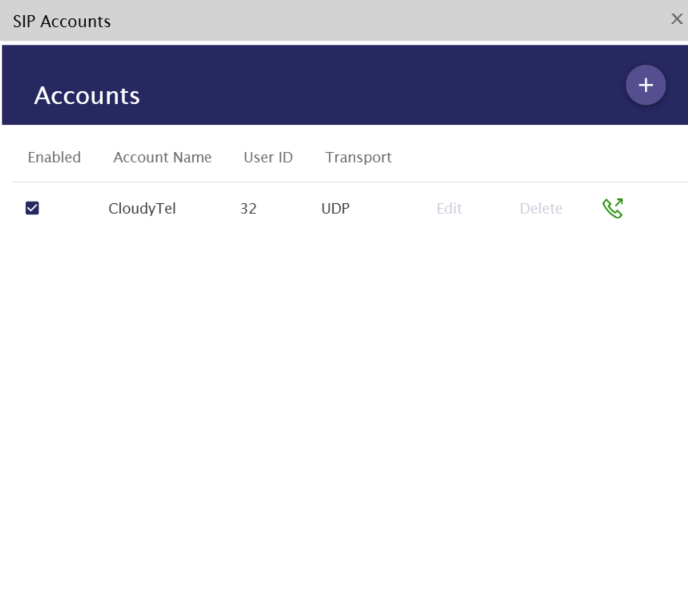The height and width of the screenshot is (589, 688).
Task: Click the Transport column header
Action: (x=358, y=157)
